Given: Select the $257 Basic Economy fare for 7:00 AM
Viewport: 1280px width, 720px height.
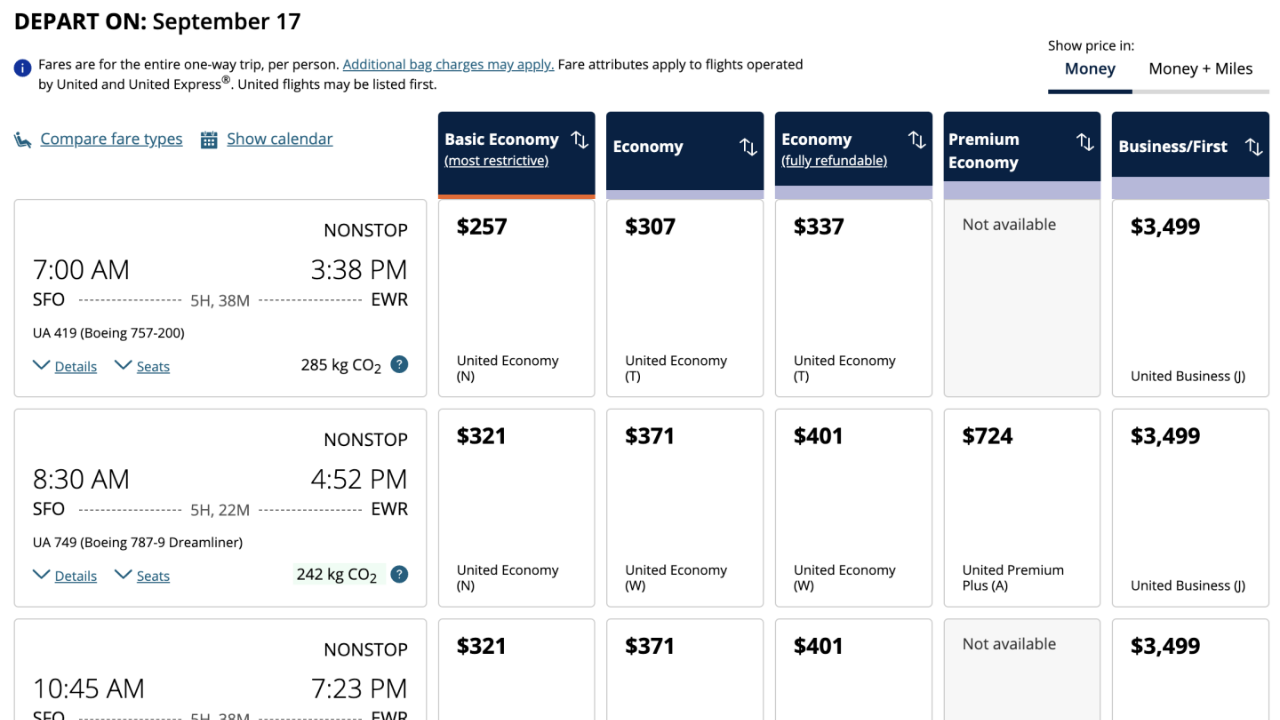Looking at the screenshot, I should [516, 297].
